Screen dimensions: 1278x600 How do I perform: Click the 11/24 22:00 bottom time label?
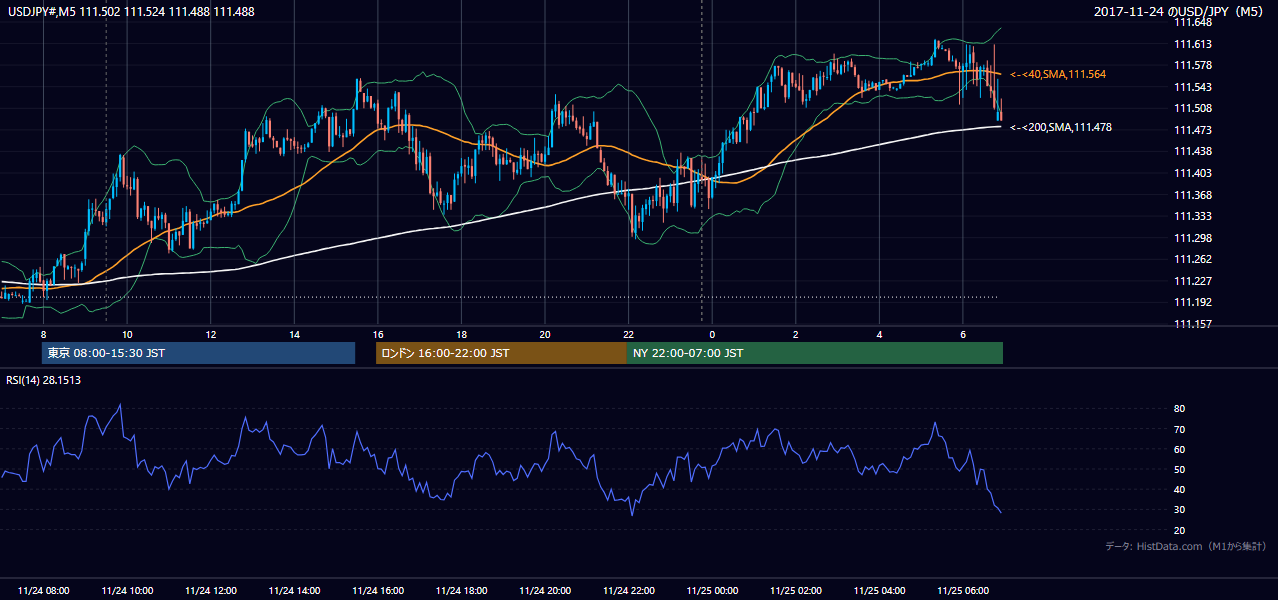pyautogui.click(x=628, y=591)
